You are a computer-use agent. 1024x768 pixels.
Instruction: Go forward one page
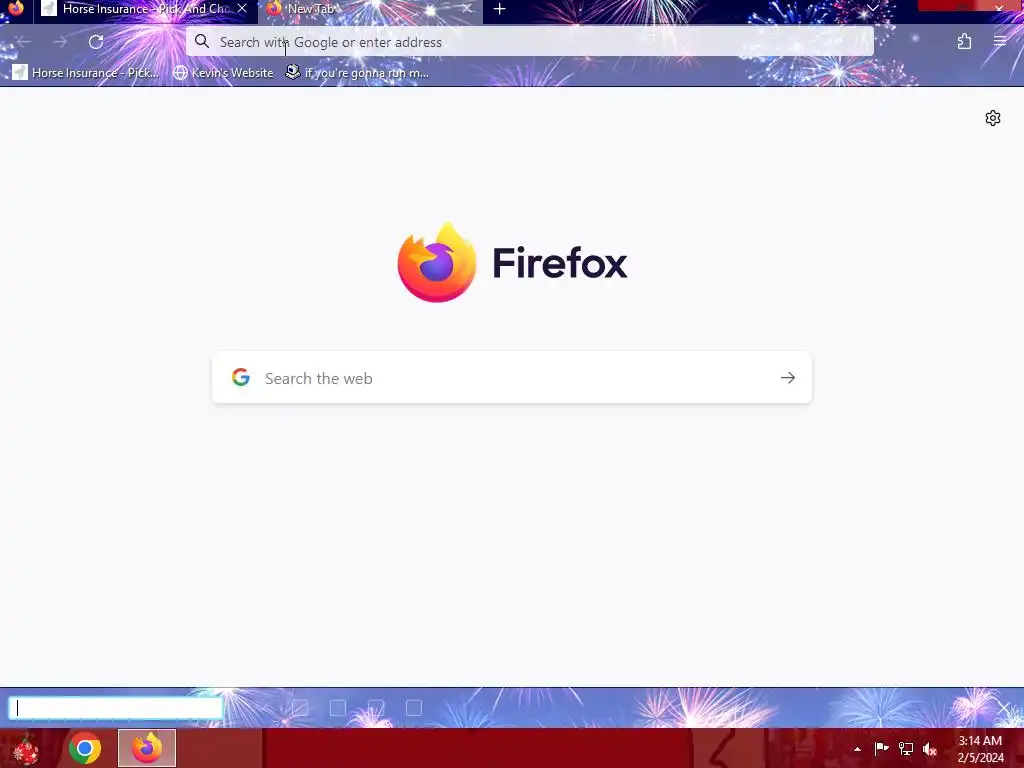coord(60,42)
